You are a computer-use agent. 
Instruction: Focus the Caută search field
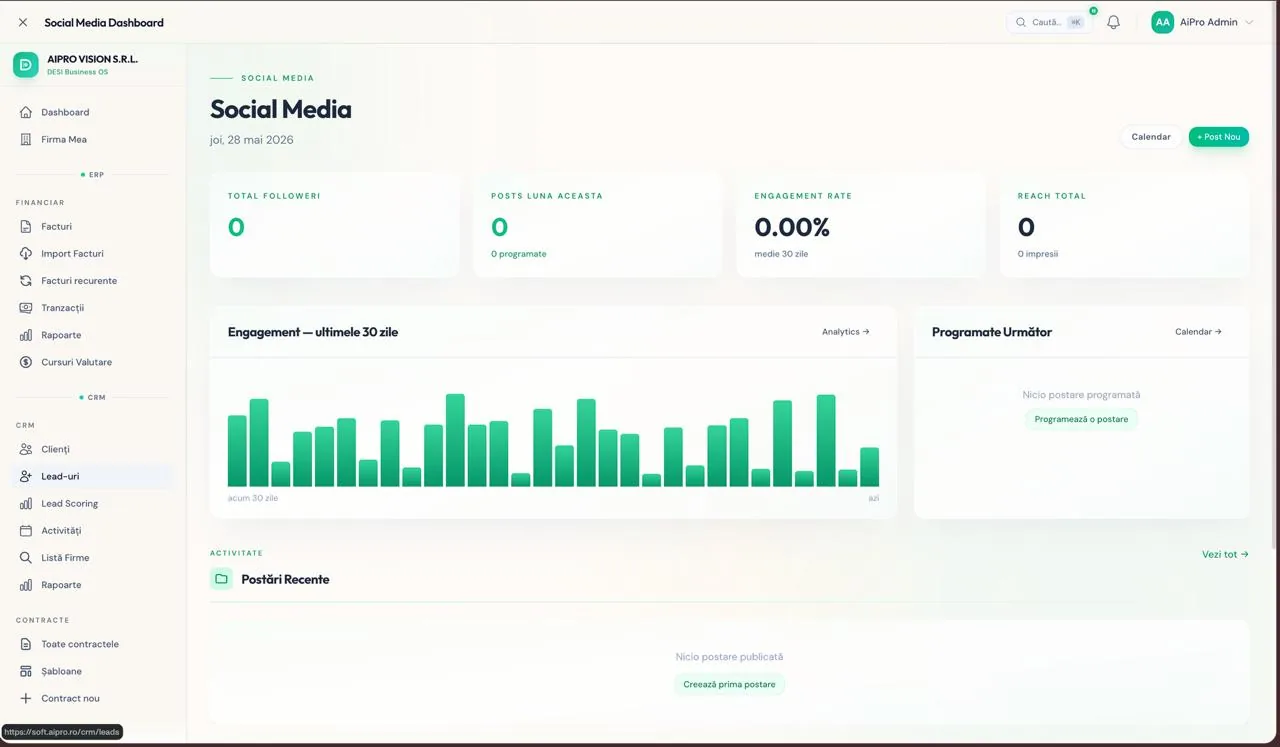coord(1049,22)
